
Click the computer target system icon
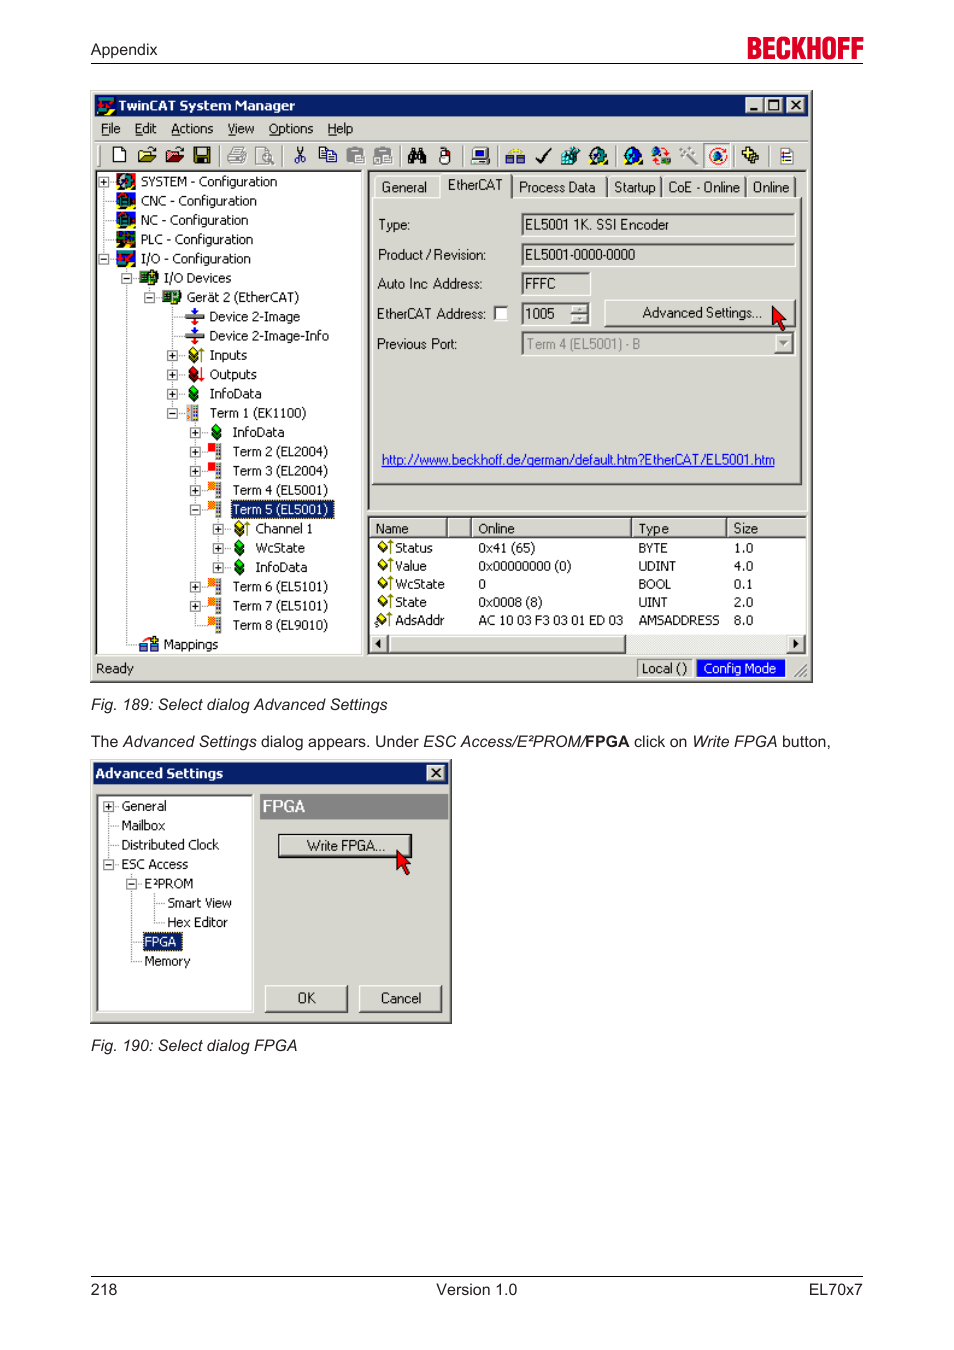point(481,155)
